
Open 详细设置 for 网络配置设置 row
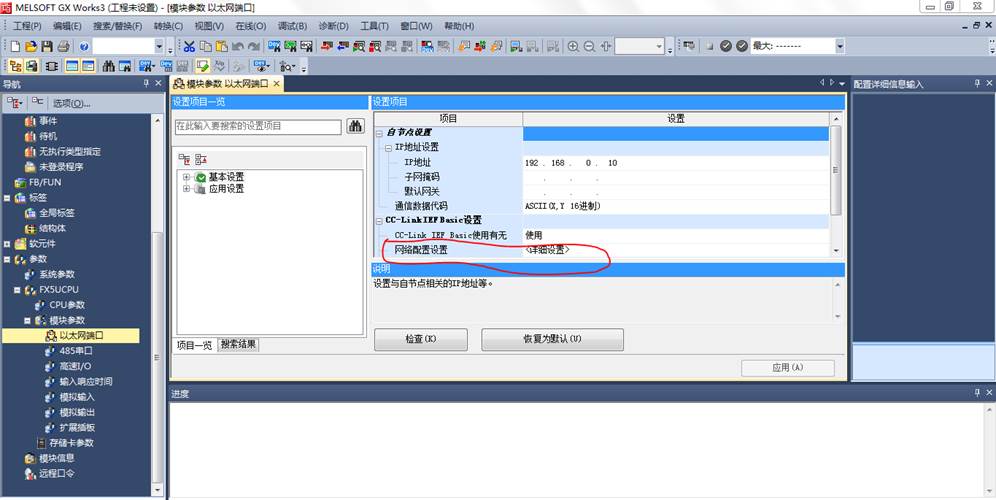[547, 249]
